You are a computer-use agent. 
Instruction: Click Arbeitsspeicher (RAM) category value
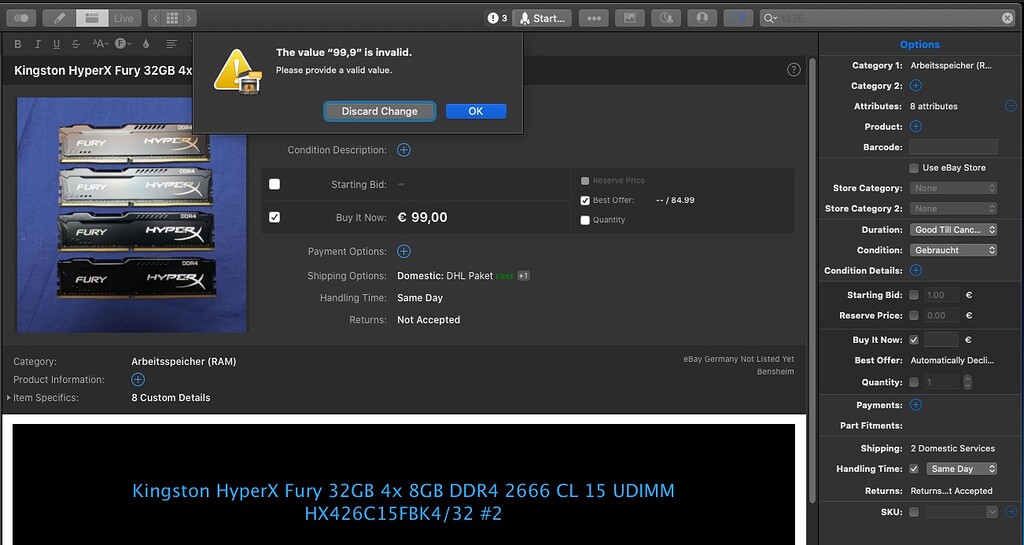click(184, 361)
